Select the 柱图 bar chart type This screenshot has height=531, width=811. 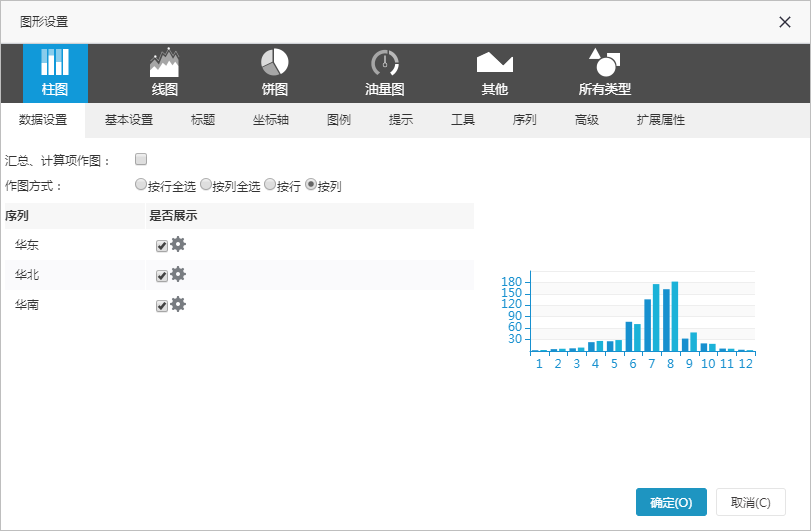click(x=55, y=73)
